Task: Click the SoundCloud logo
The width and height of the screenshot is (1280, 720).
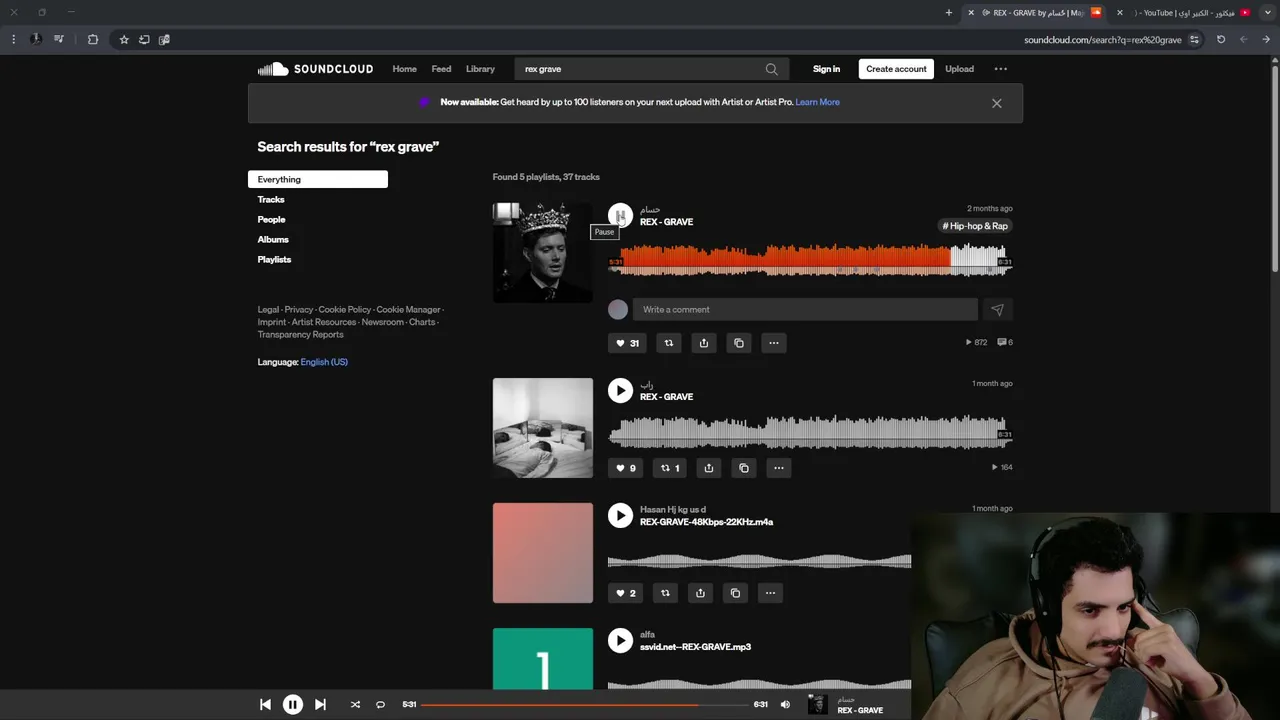Action: point(315,69)
